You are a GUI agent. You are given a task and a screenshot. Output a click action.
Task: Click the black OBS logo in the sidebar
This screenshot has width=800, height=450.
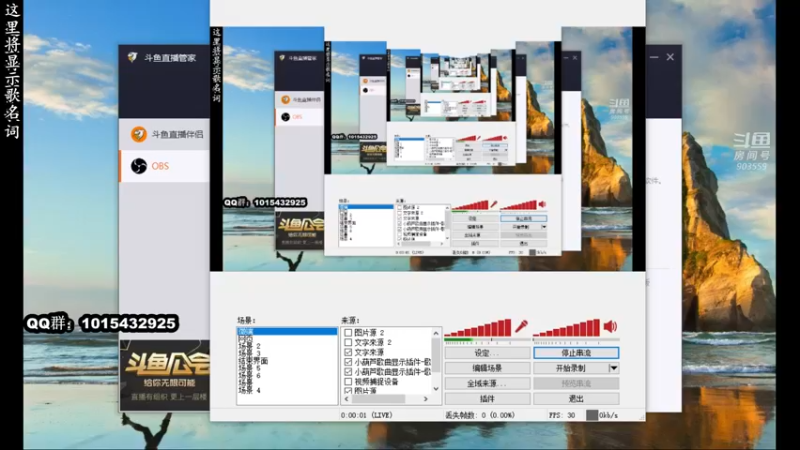[138, 166]
